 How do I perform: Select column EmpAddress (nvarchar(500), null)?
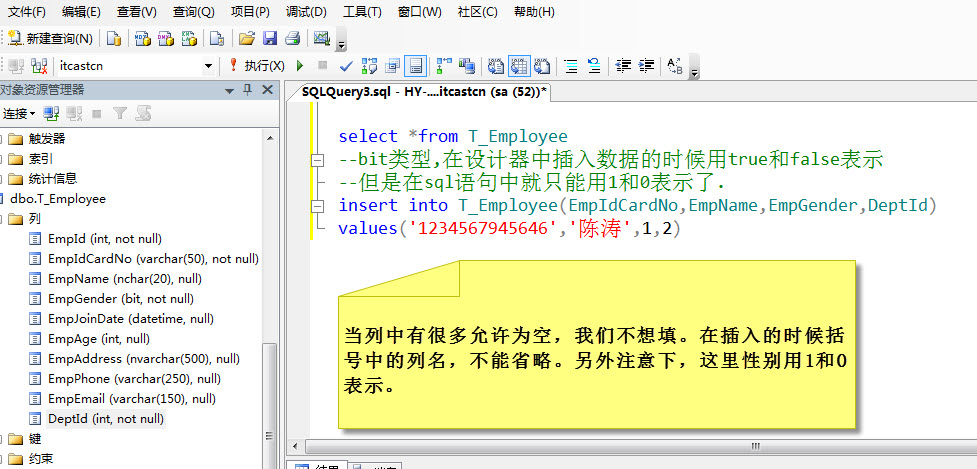pyautogui.click(x=144, y=359)
